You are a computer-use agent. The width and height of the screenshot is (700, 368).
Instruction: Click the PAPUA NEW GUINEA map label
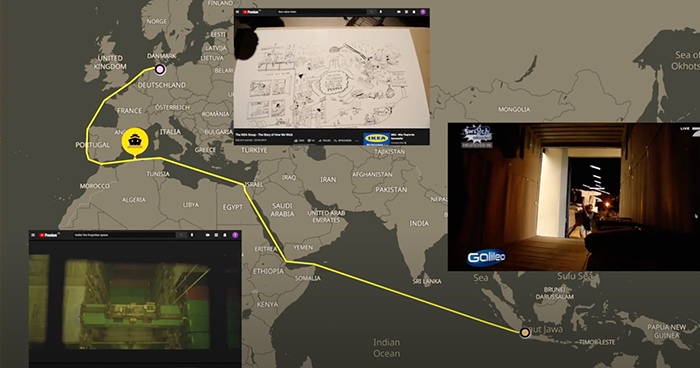(x=666, y=331)
